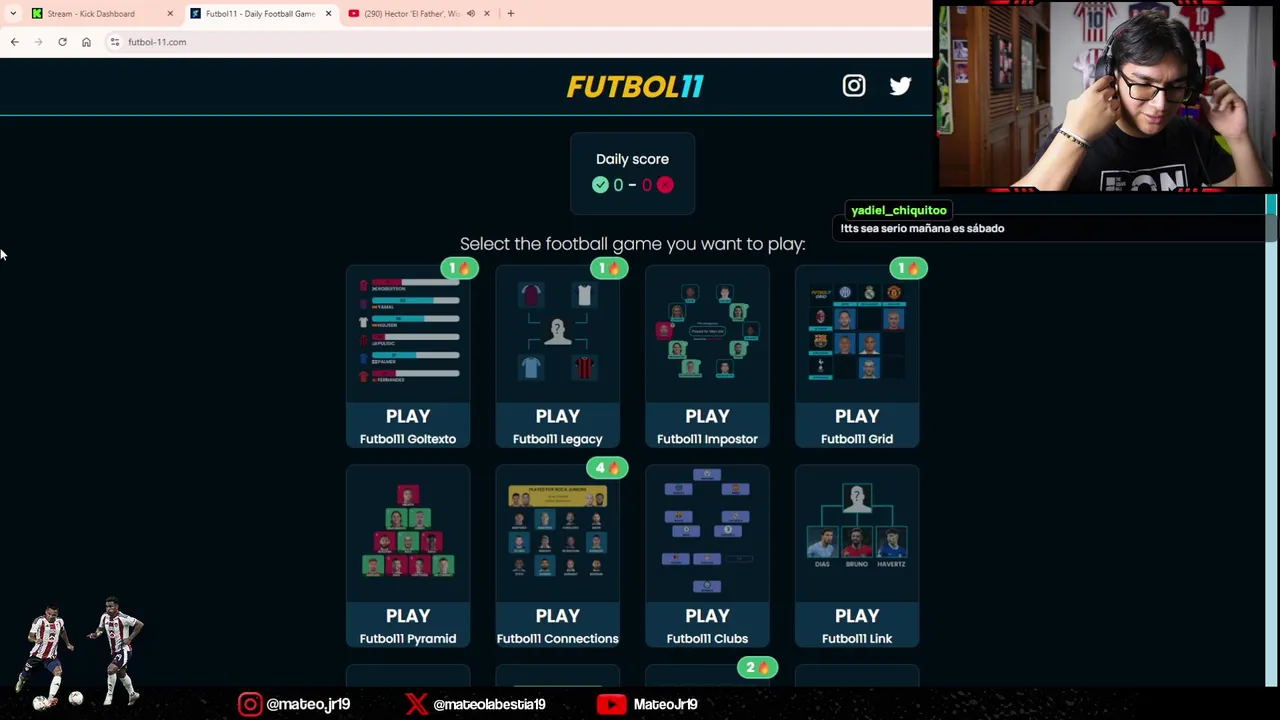Click the futbol-11.com address bar

pyautogui.click(x=520, y=42)
